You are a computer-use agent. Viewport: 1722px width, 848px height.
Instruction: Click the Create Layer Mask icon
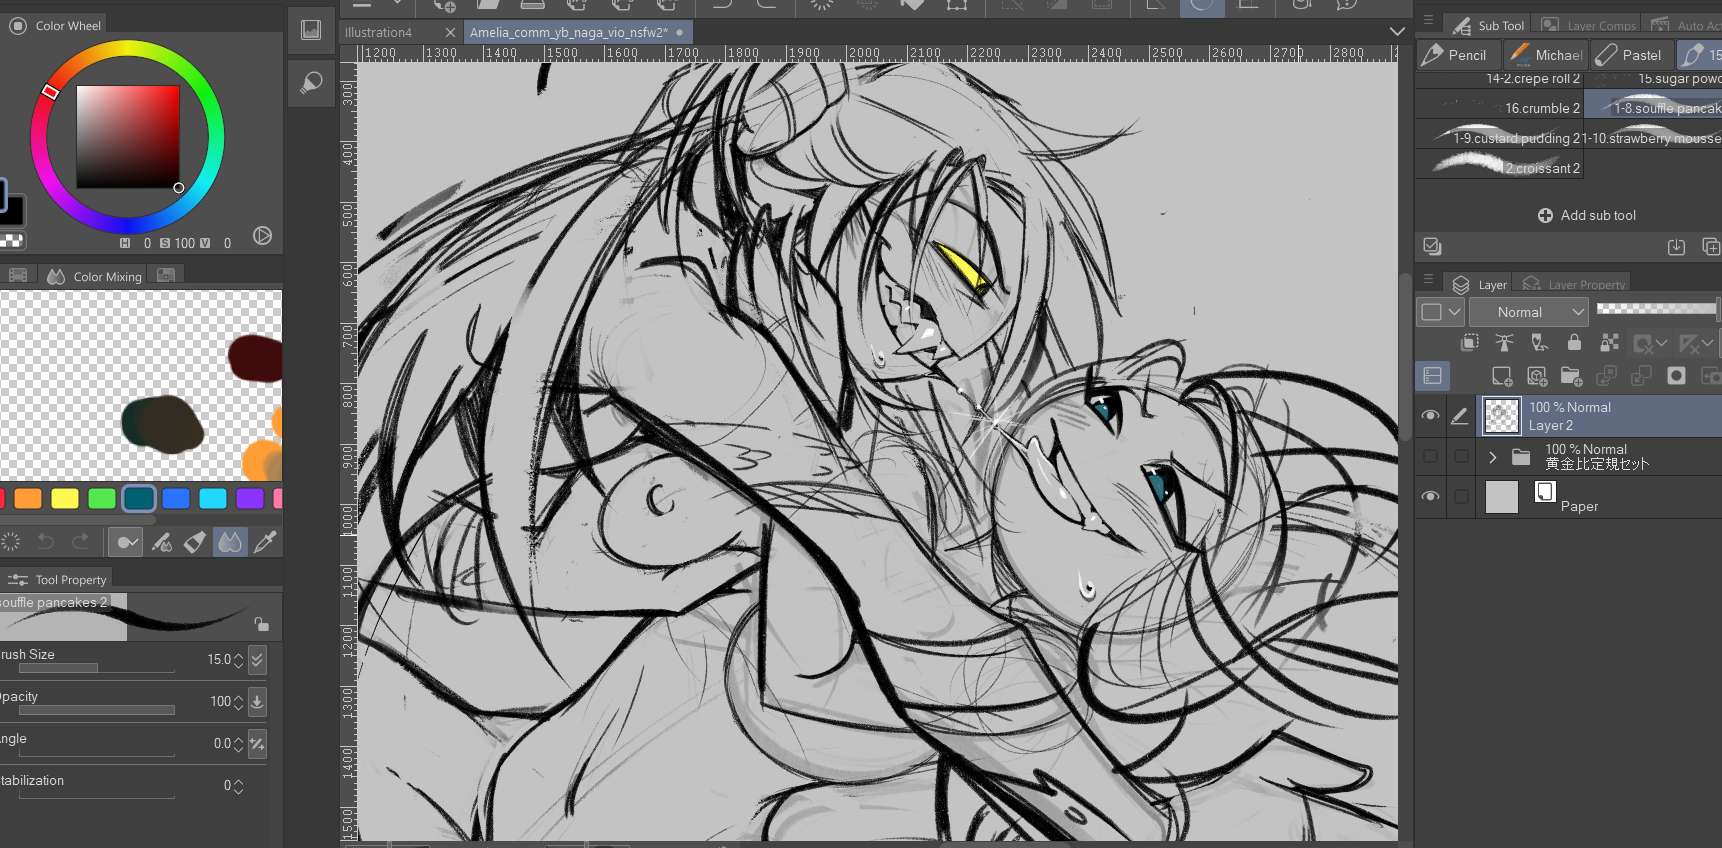click(x=1676, y=376)
